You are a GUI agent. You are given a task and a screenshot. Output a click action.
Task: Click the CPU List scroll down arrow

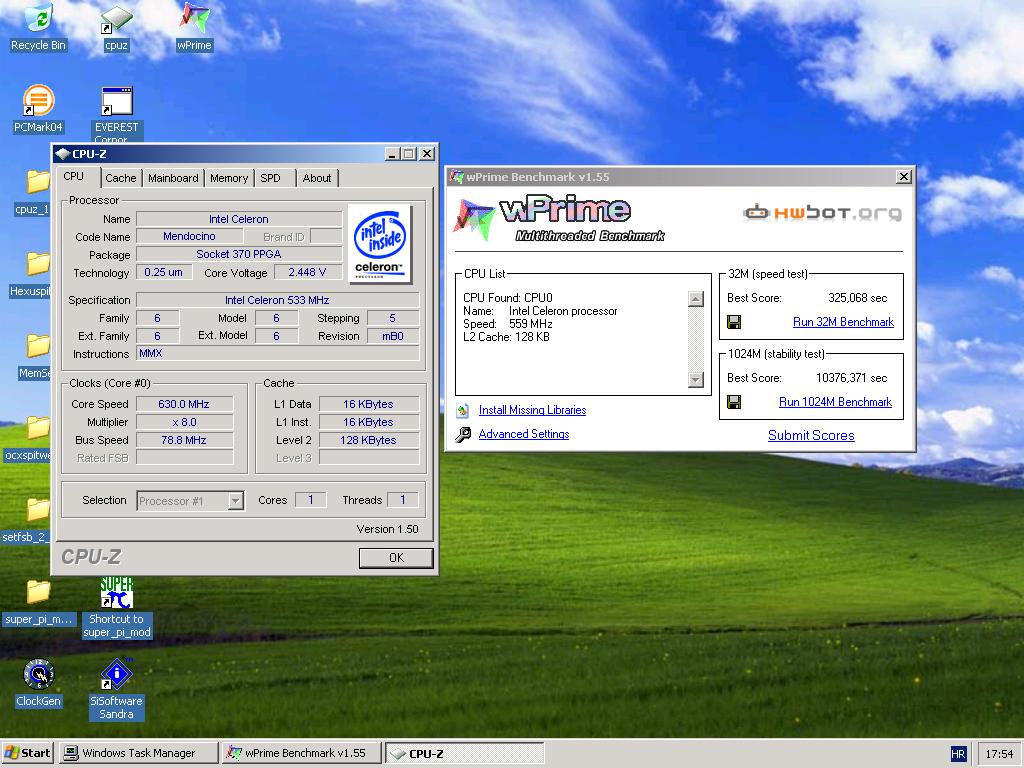[696, 379]
